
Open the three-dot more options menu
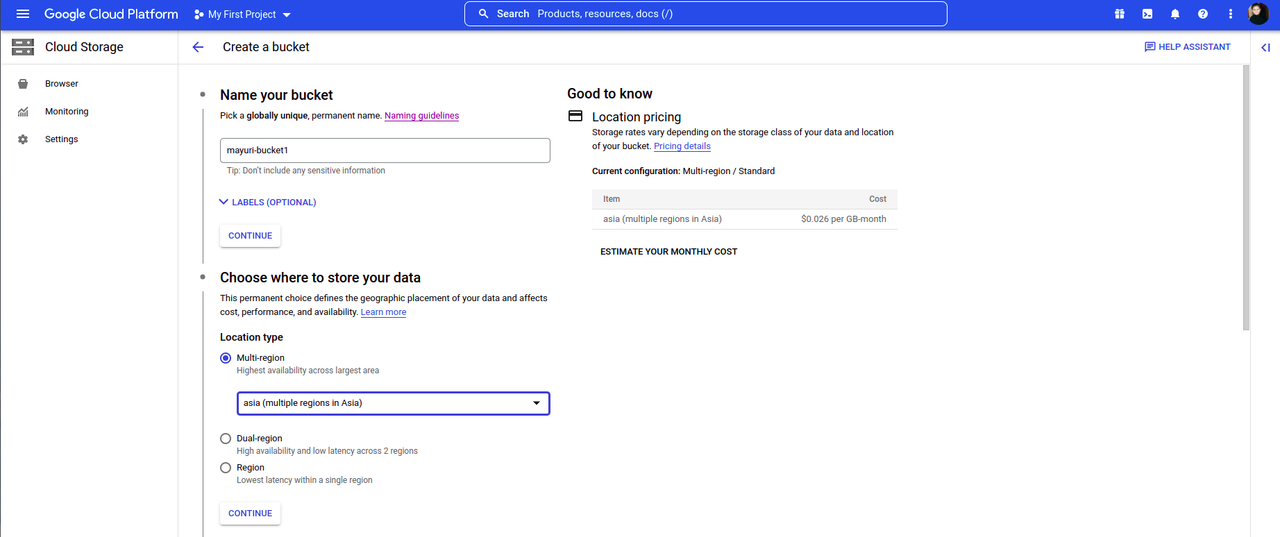point(1231,14)
